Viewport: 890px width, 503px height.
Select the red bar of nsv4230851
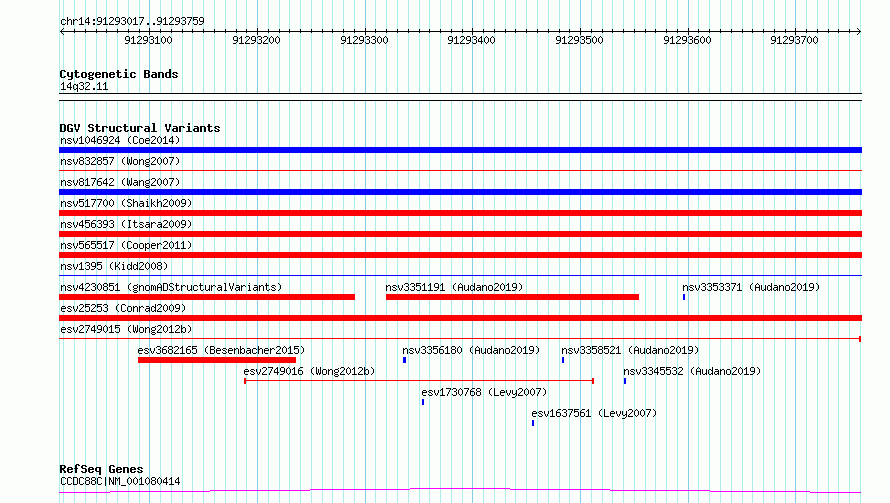207,297
